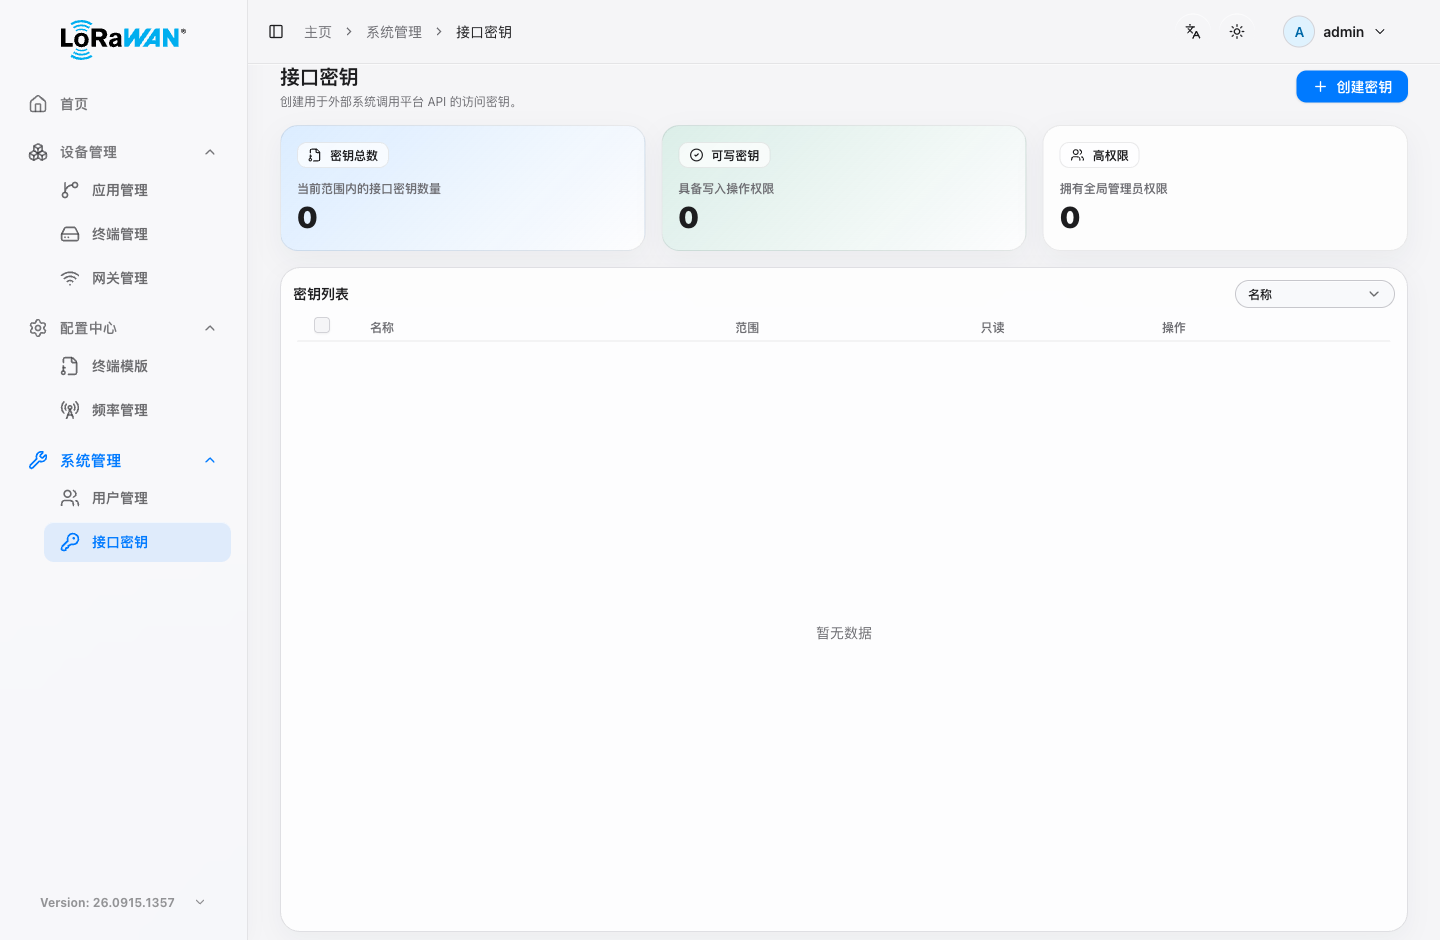Click the 密钥列表 table title
Screen dimensions: 1440x940
click(x=321, y=294)
